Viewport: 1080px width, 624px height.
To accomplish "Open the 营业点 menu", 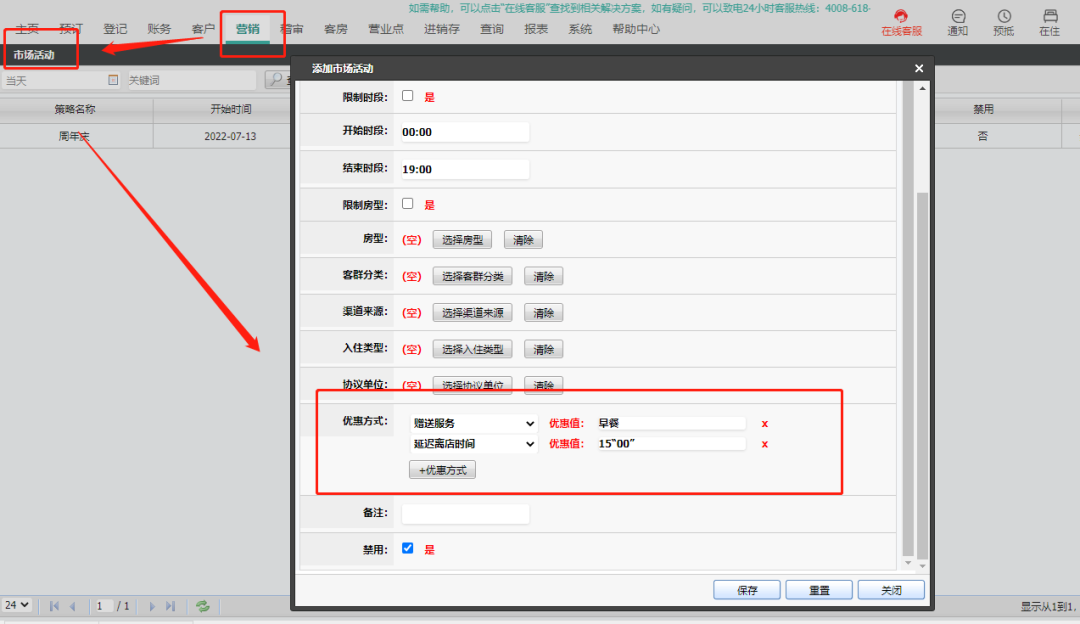I will [386, 29].
